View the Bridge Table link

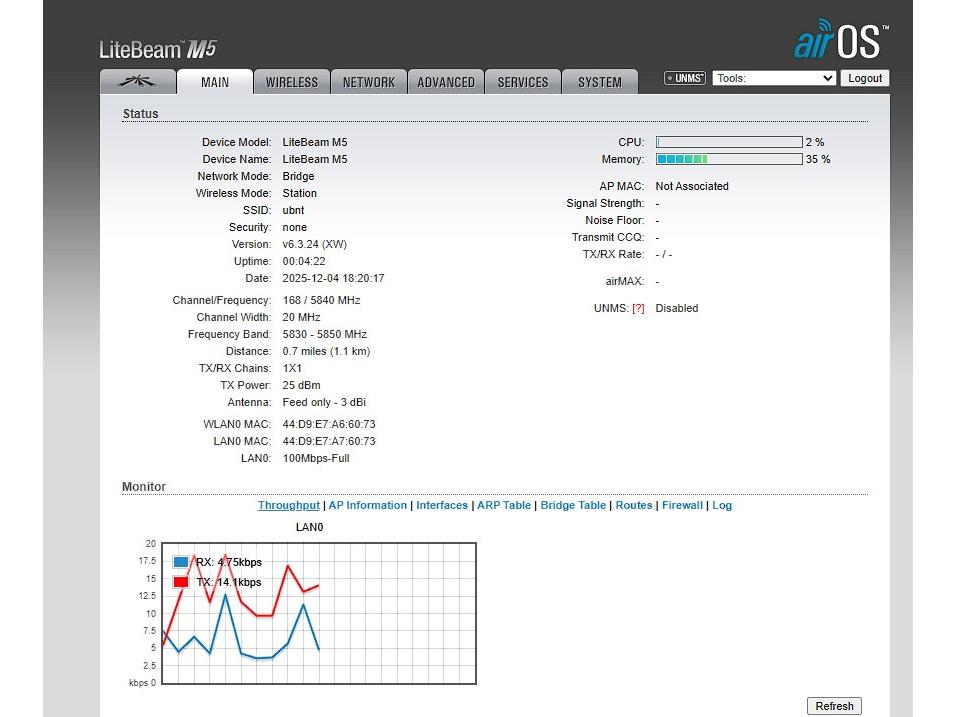click(x=573, y=506)
